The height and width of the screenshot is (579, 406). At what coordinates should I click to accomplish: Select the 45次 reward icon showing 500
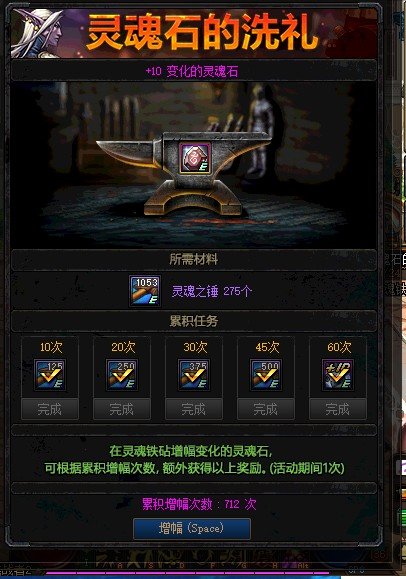266,374
